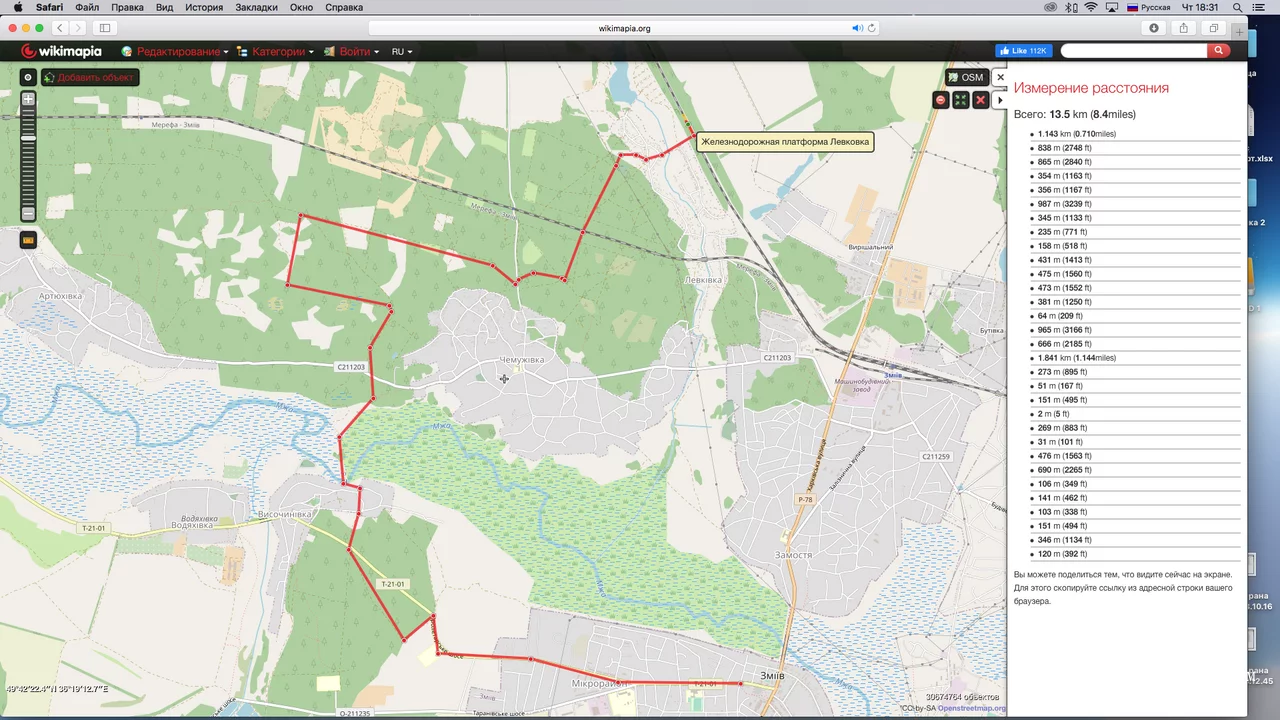Remove last point with red minus icon

tap(940, 100)
